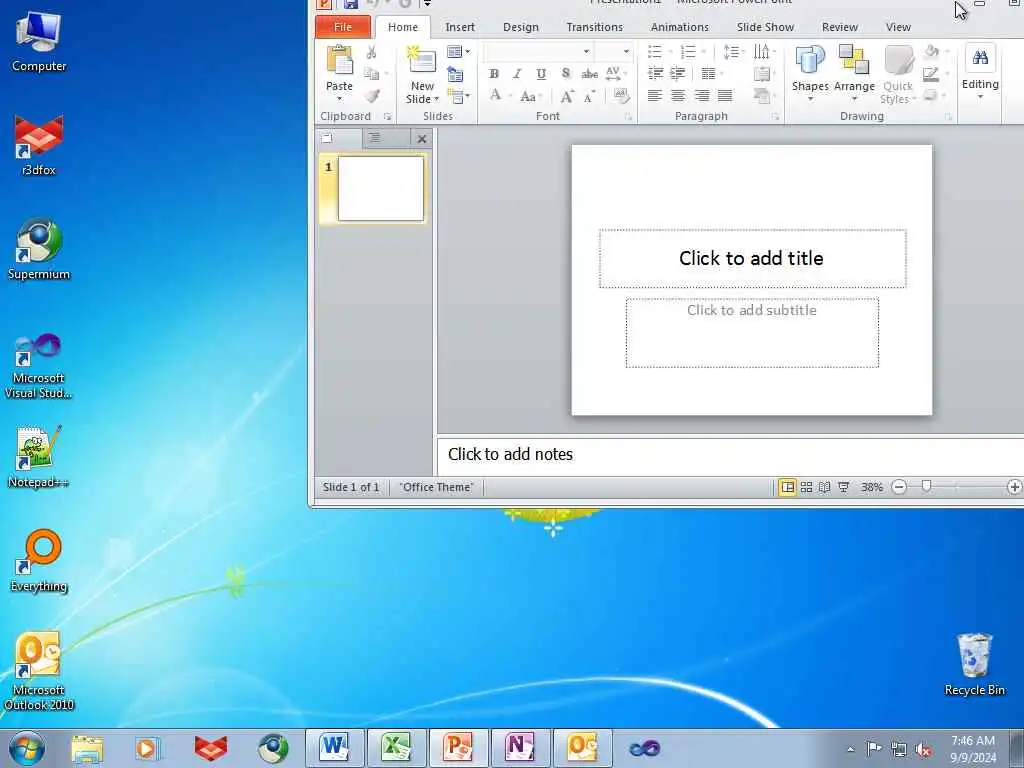Click Decrease Font Size icon

point(589,97)
